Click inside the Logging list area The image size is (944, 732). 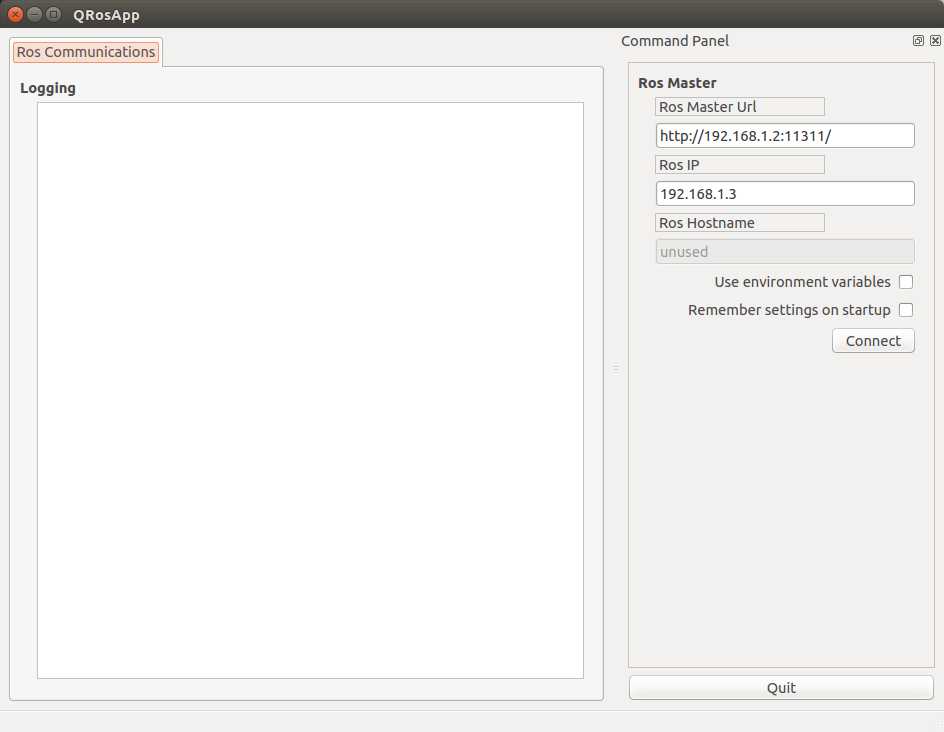click(x=310, y=390)
